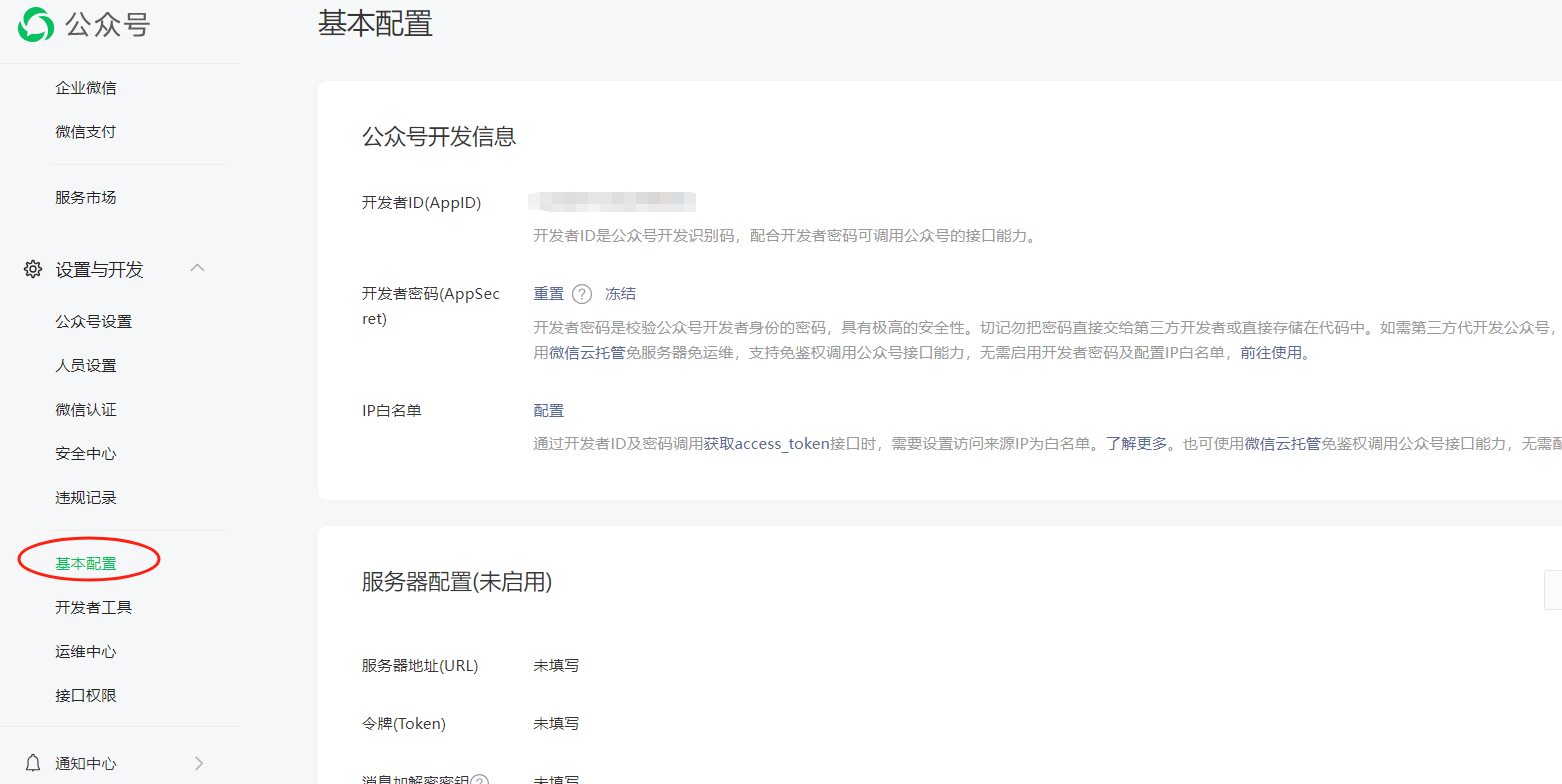This screenshot has width=1562, height=784.
Task: Click the button at 服务器配置 right edge
Action: [1553, 590]
